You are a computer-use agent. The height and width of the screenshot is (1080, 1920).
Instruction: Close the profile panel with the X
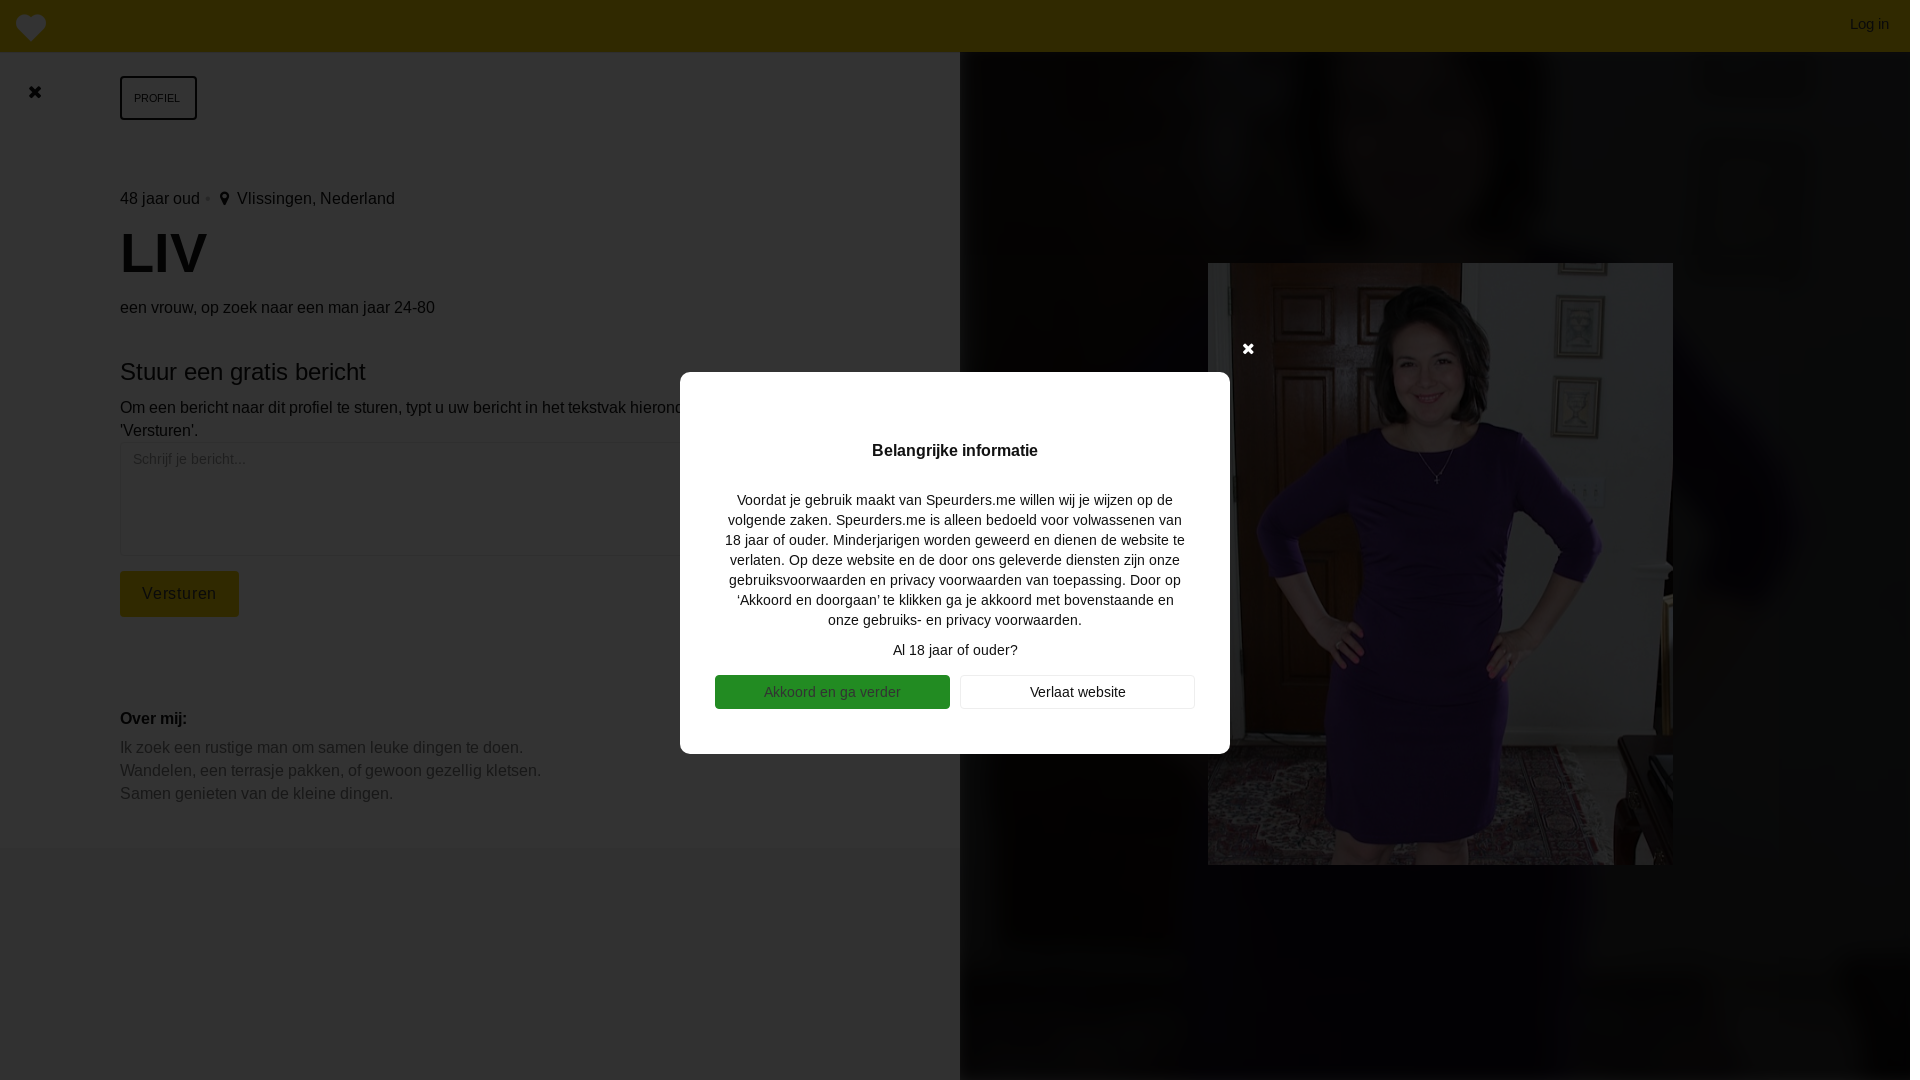click(35, 92)
